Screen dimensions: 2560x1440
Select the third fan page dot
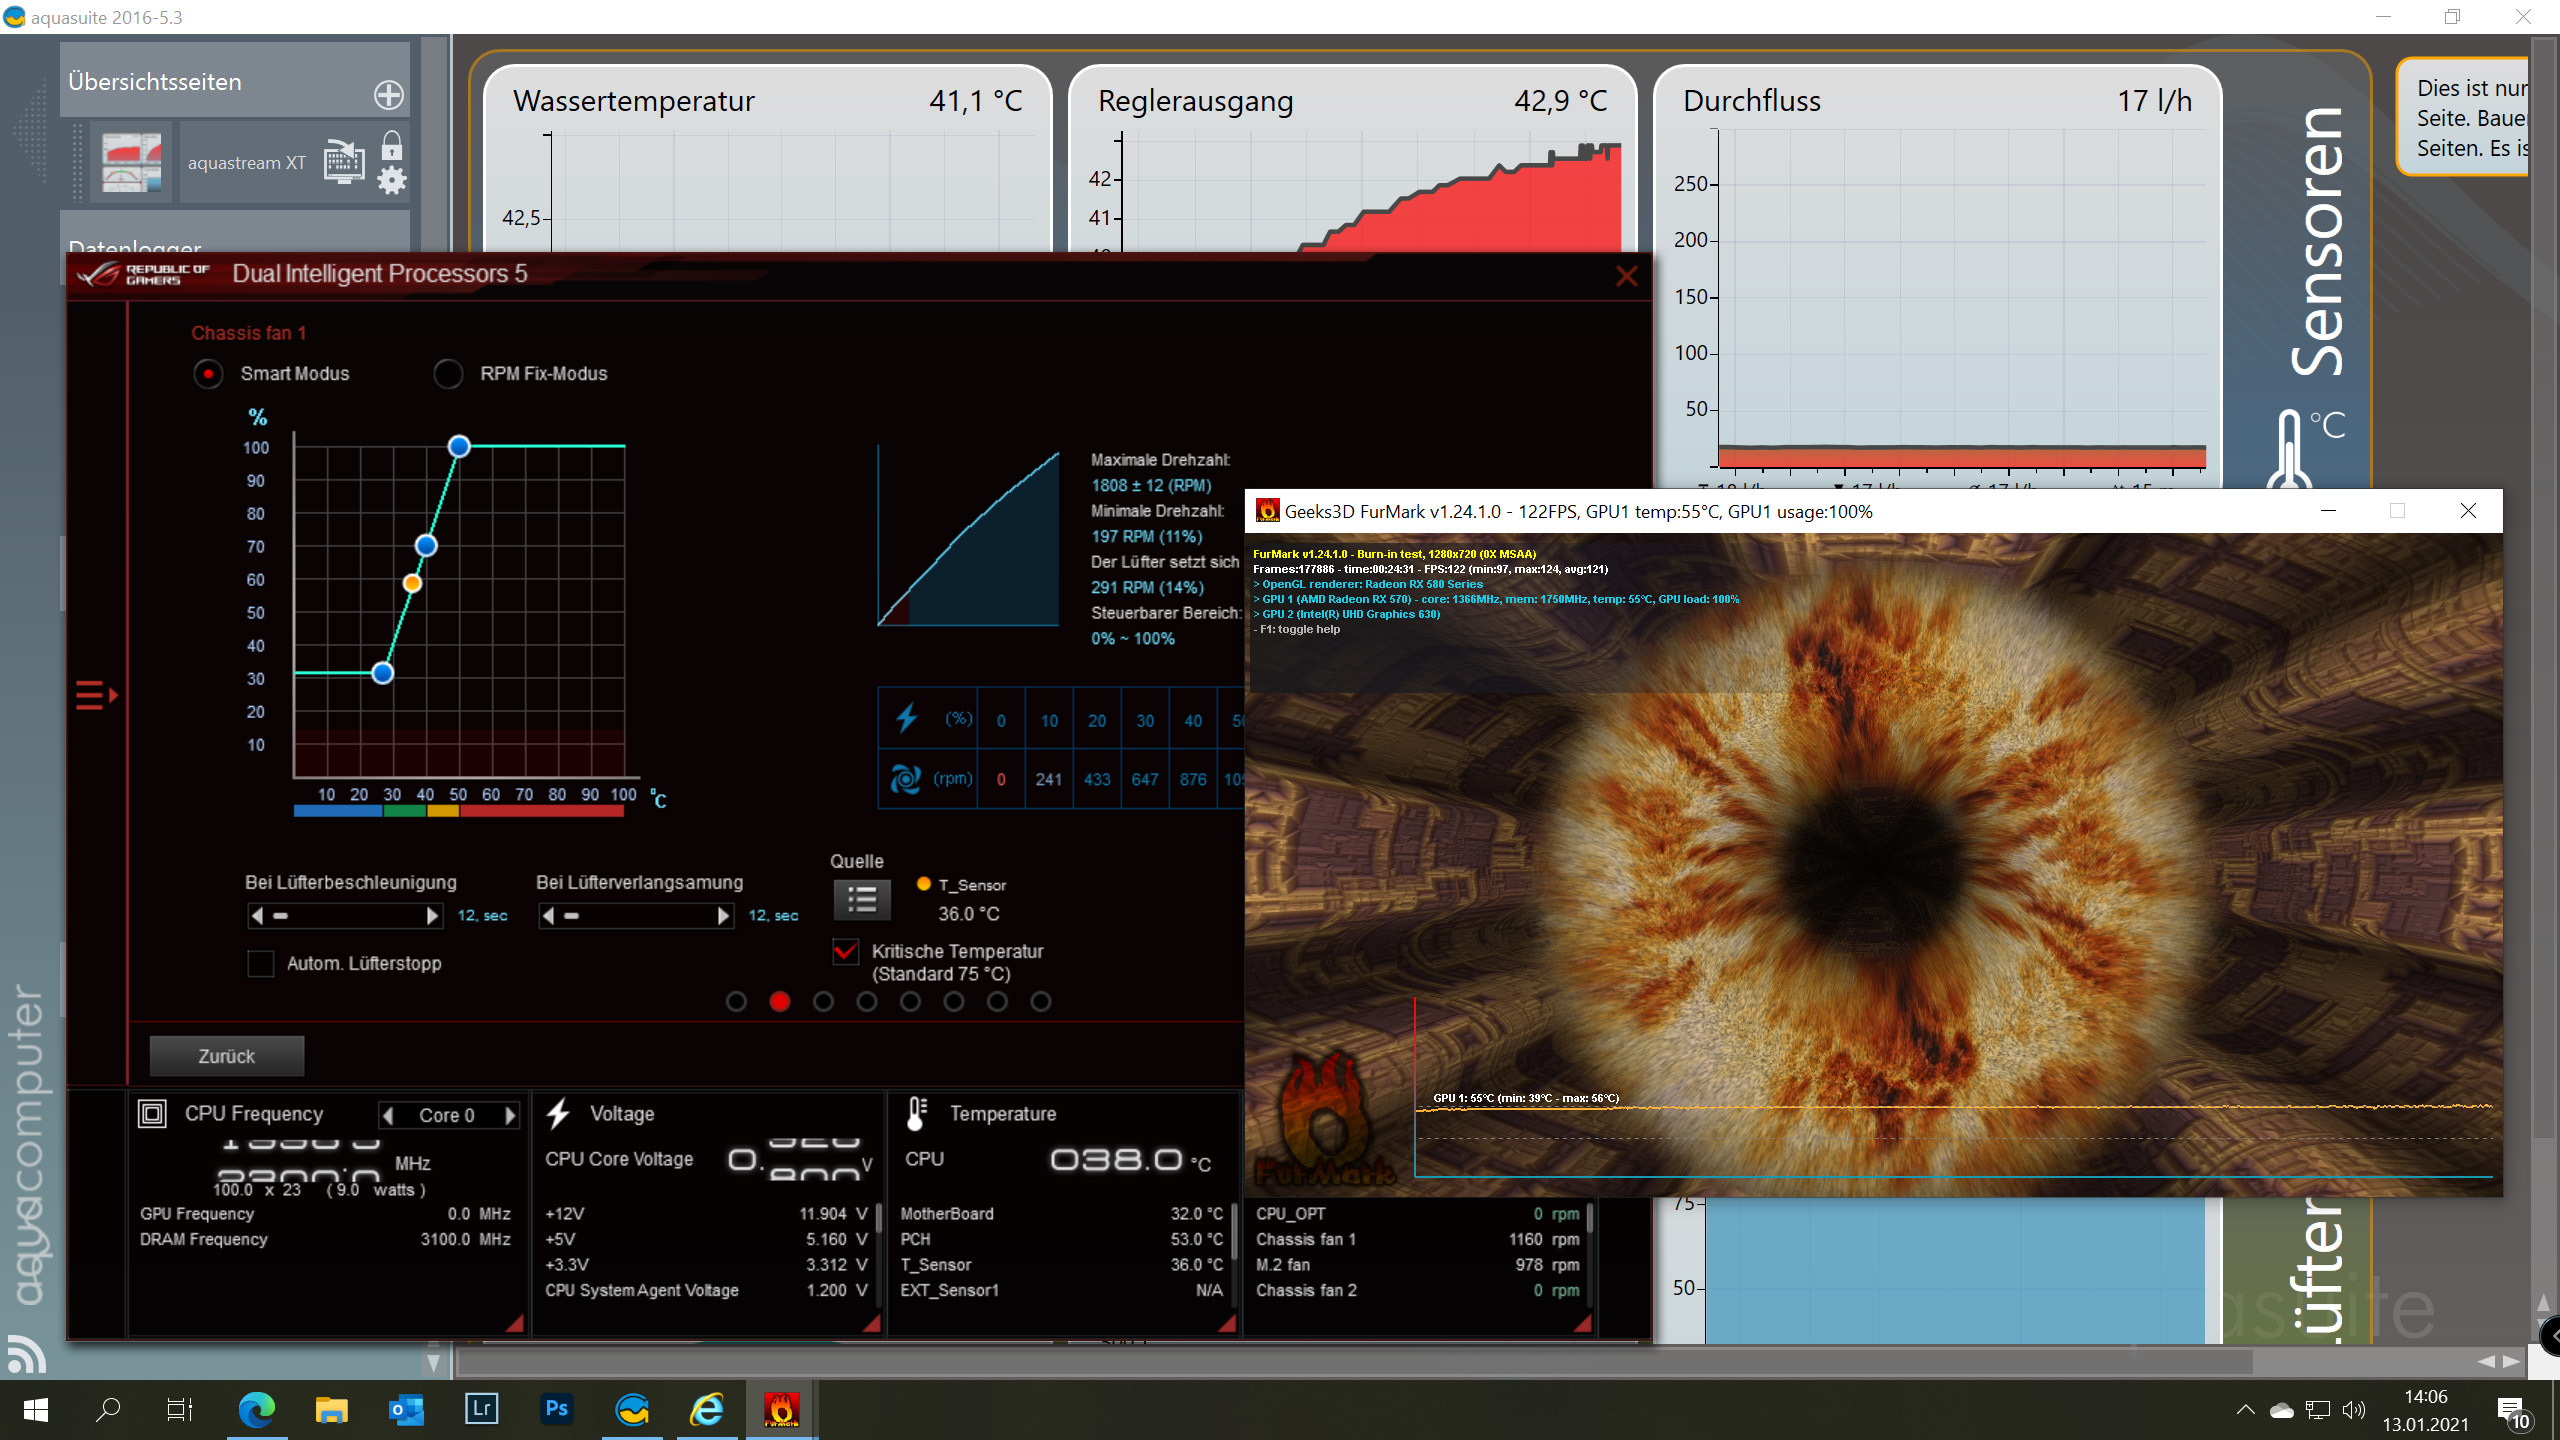[823, 1002]
